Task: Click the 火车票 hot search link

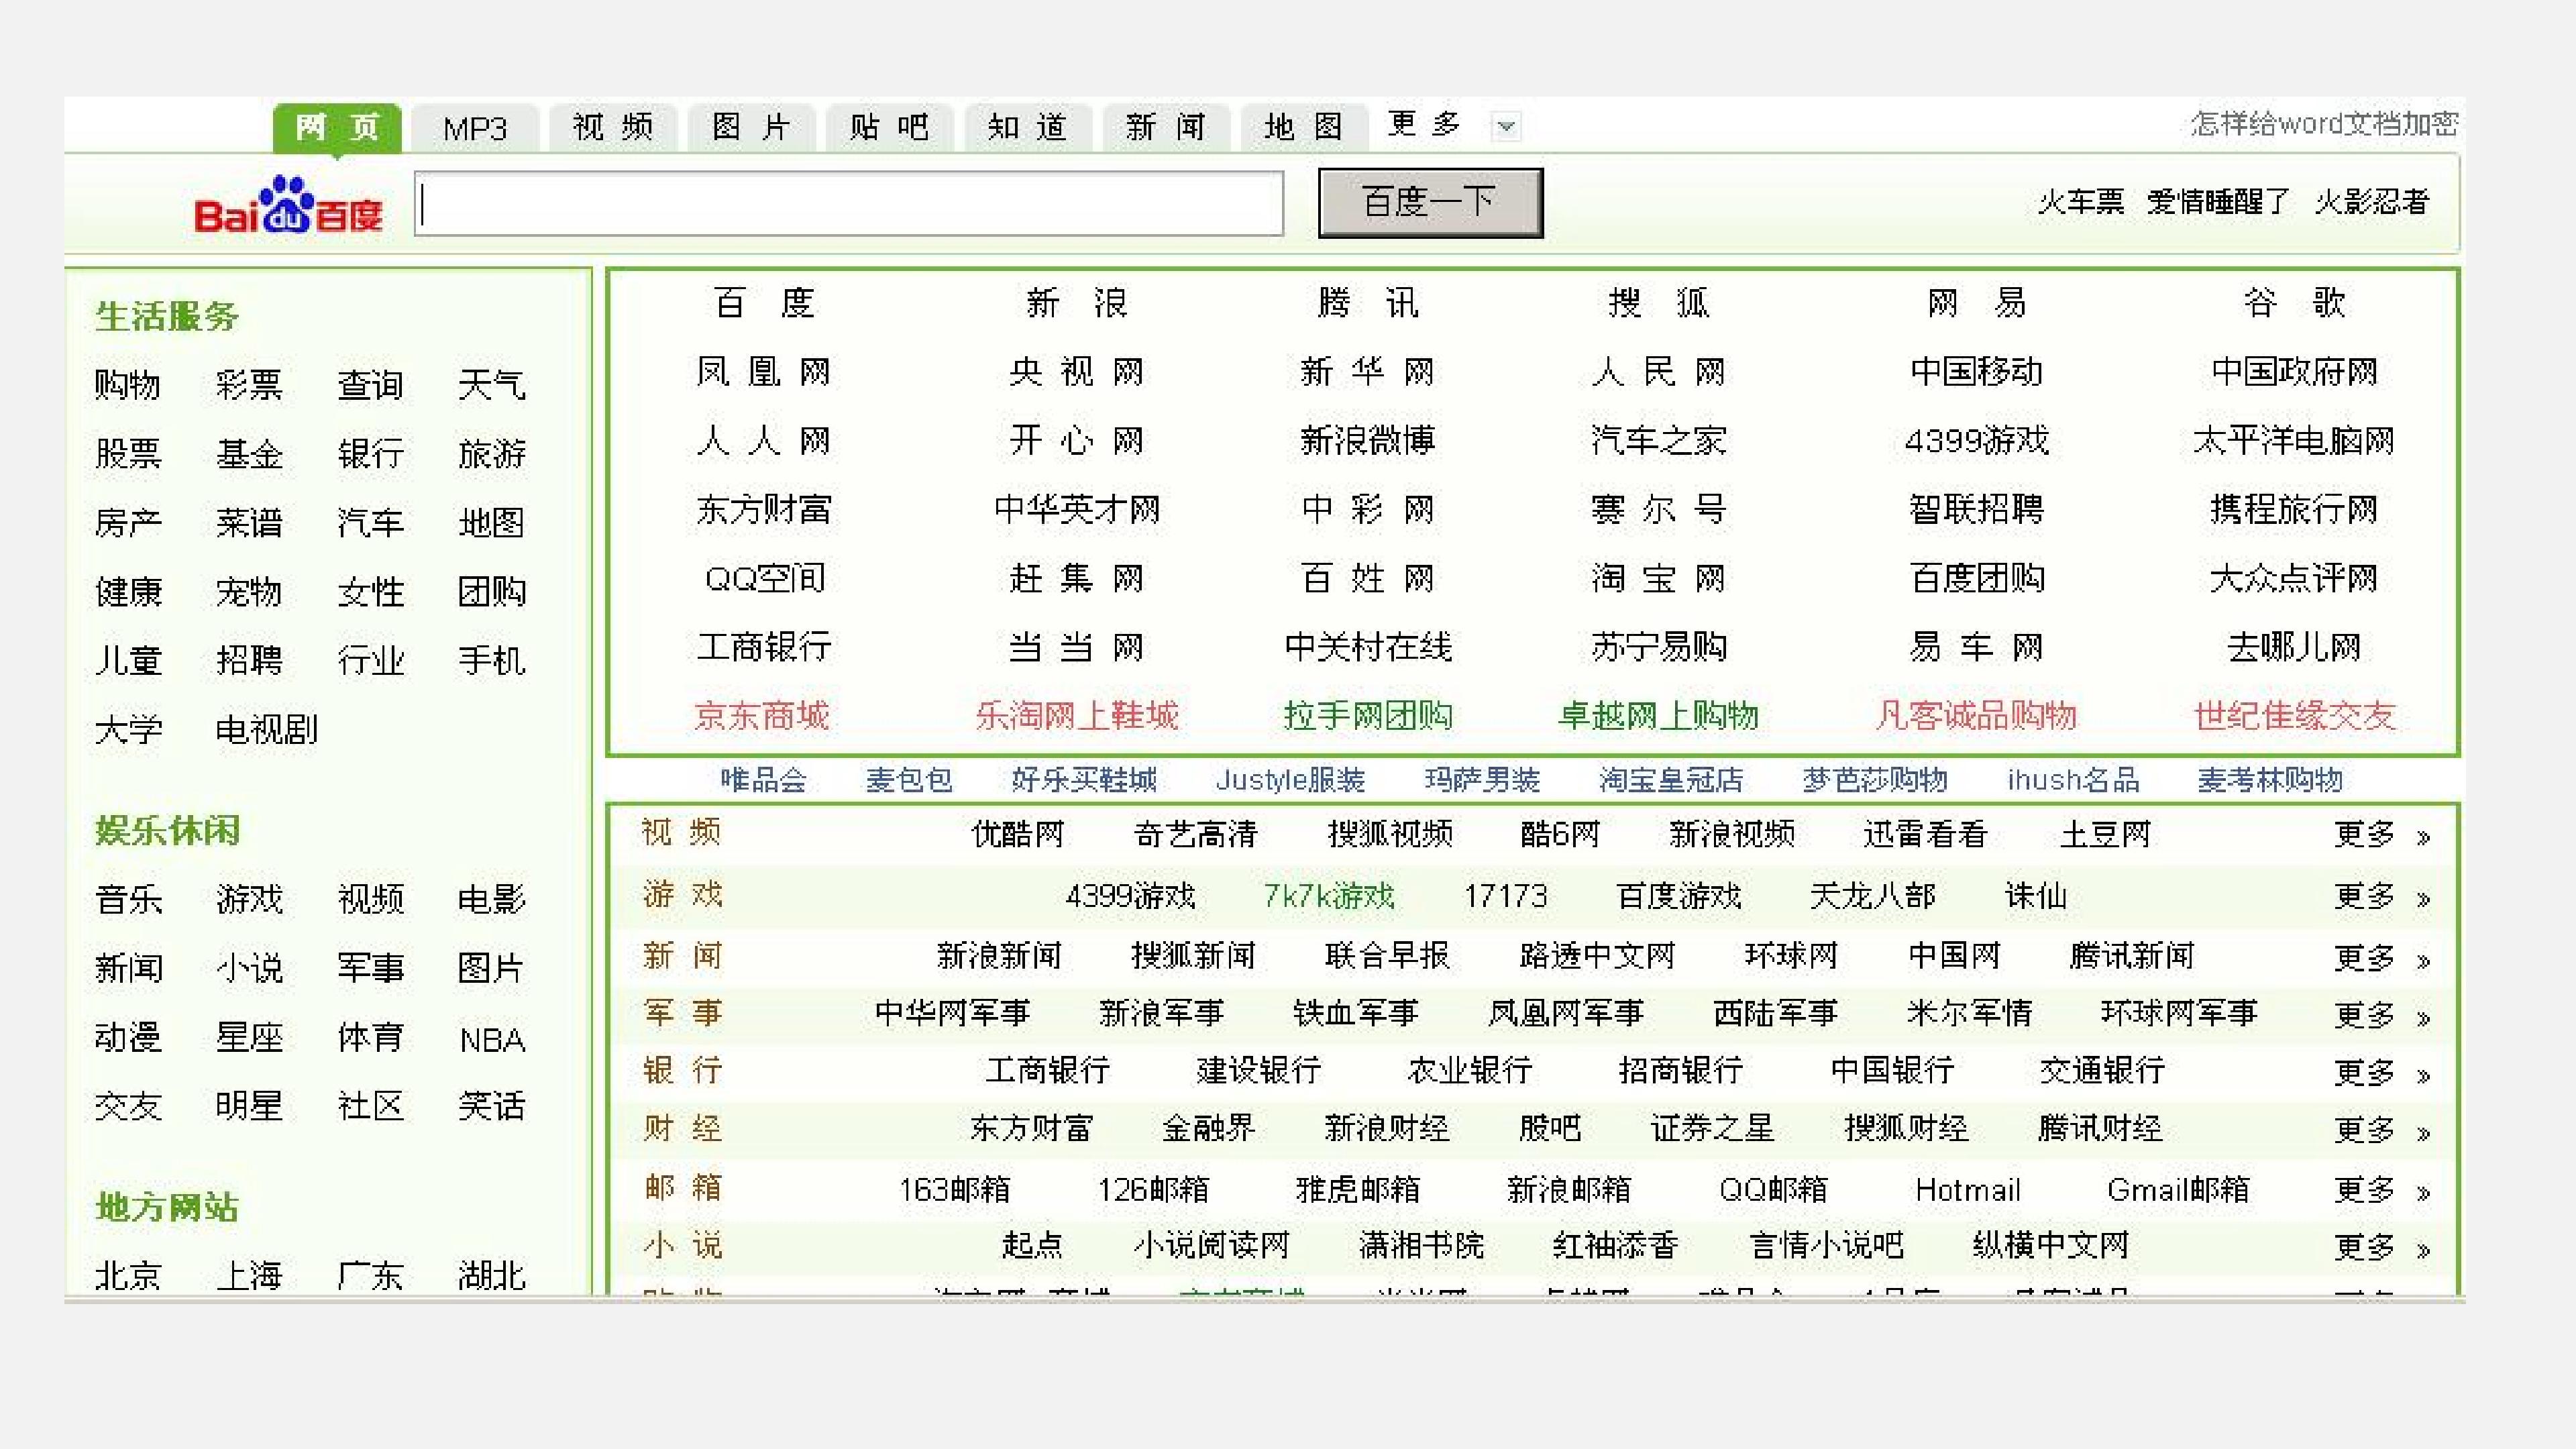Action: pyautogui.click(x=2081, y=202)
